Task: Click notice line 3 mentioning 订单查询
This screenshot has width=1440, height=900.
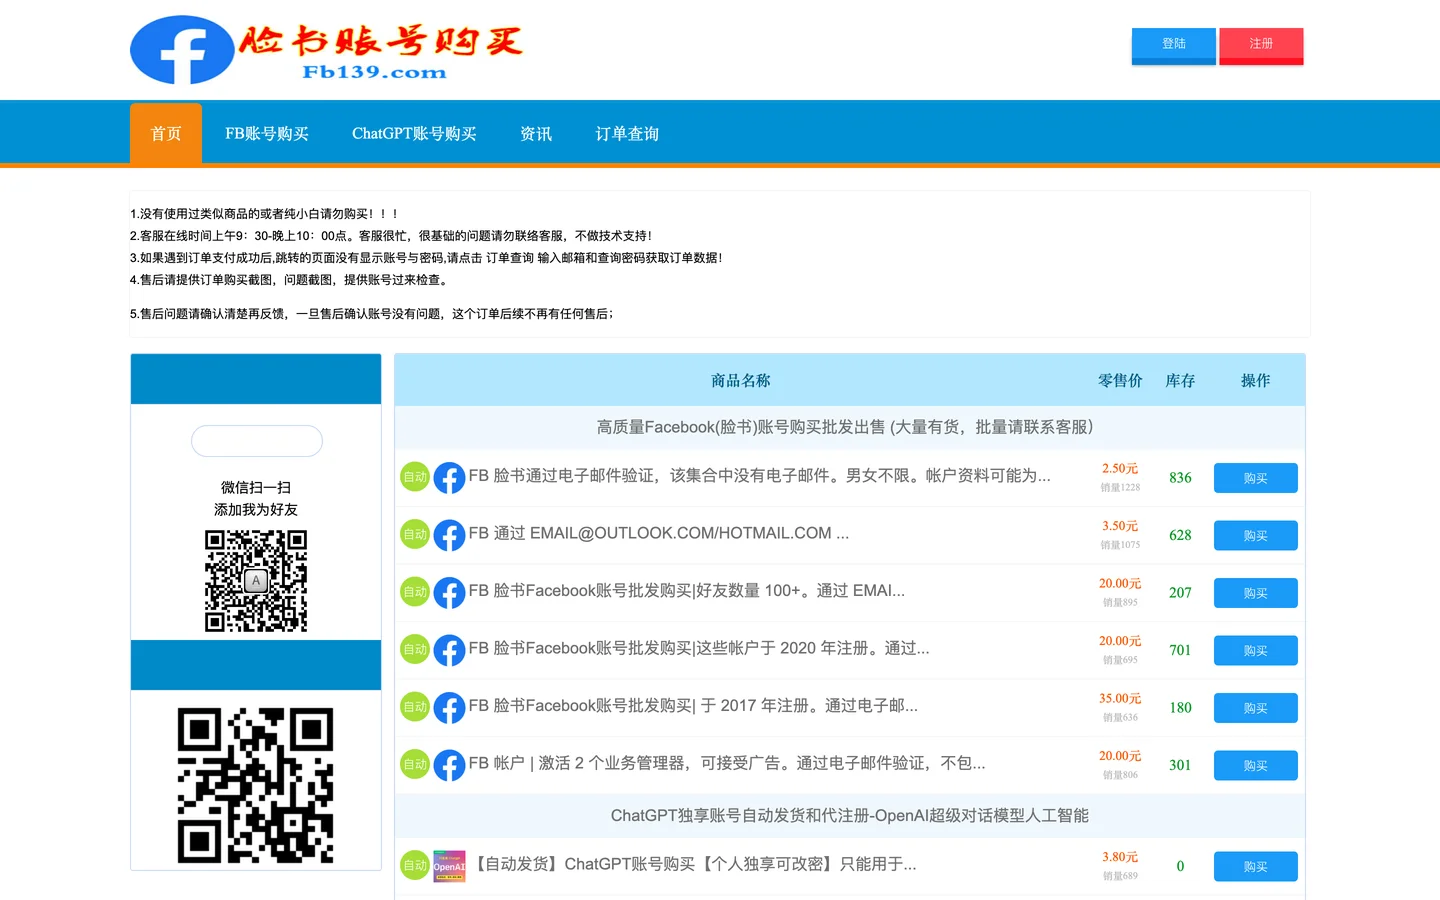Action: pos(426,258)
